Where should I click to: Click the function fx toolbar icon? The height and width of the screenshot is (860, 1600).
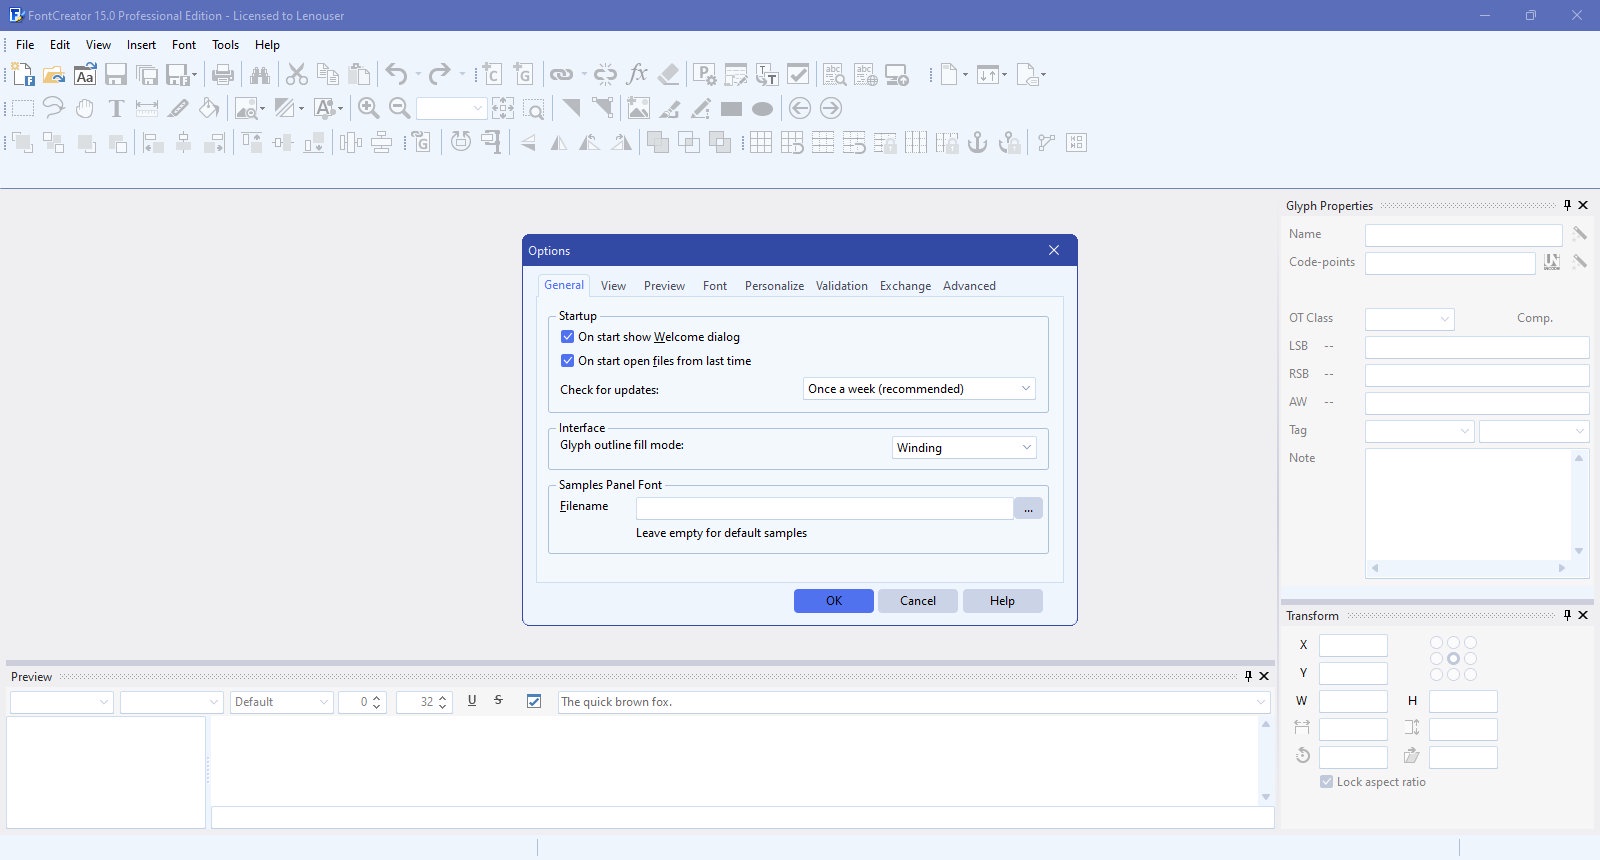[637, 75]
